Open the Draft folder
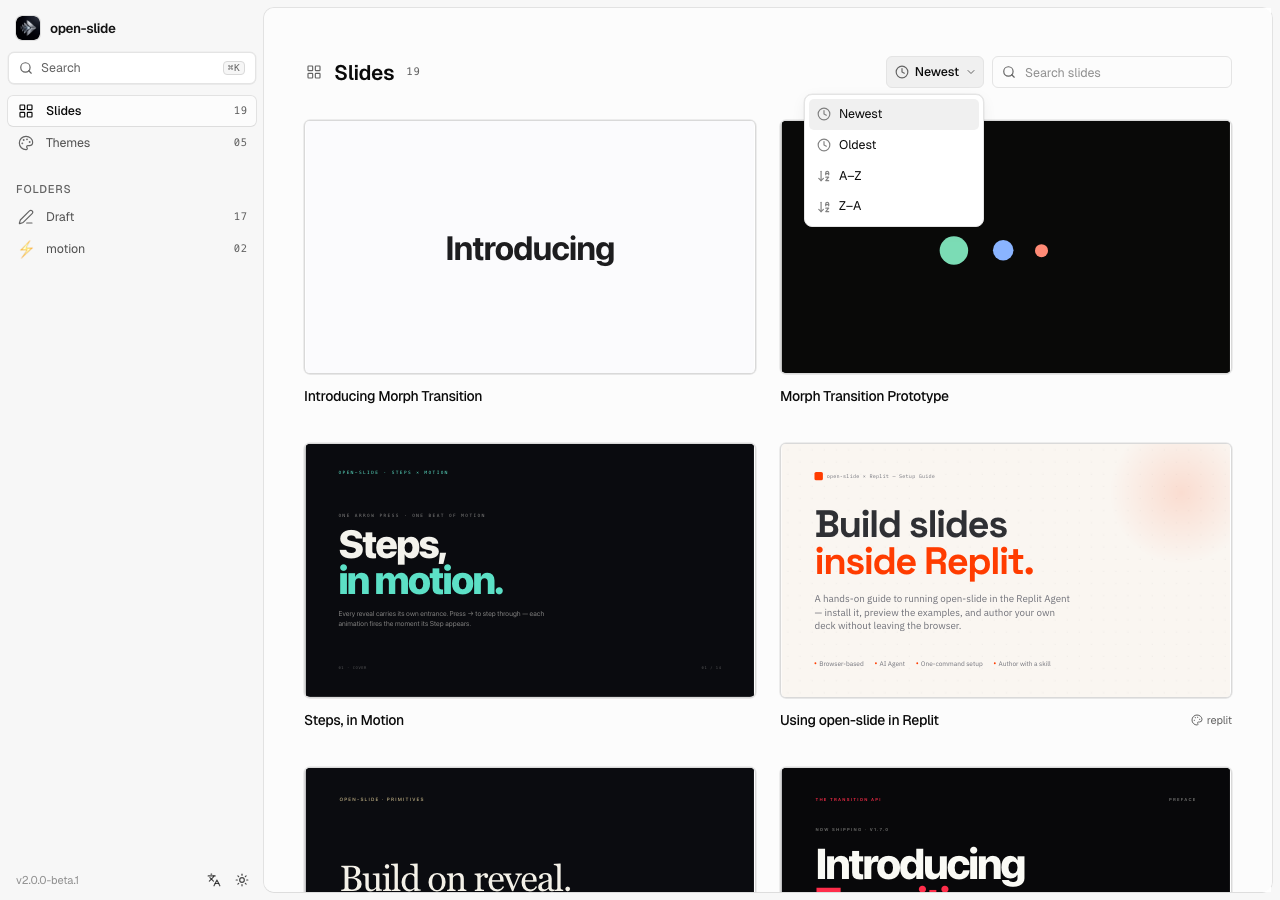1280x900 pixels. (132, 217)
